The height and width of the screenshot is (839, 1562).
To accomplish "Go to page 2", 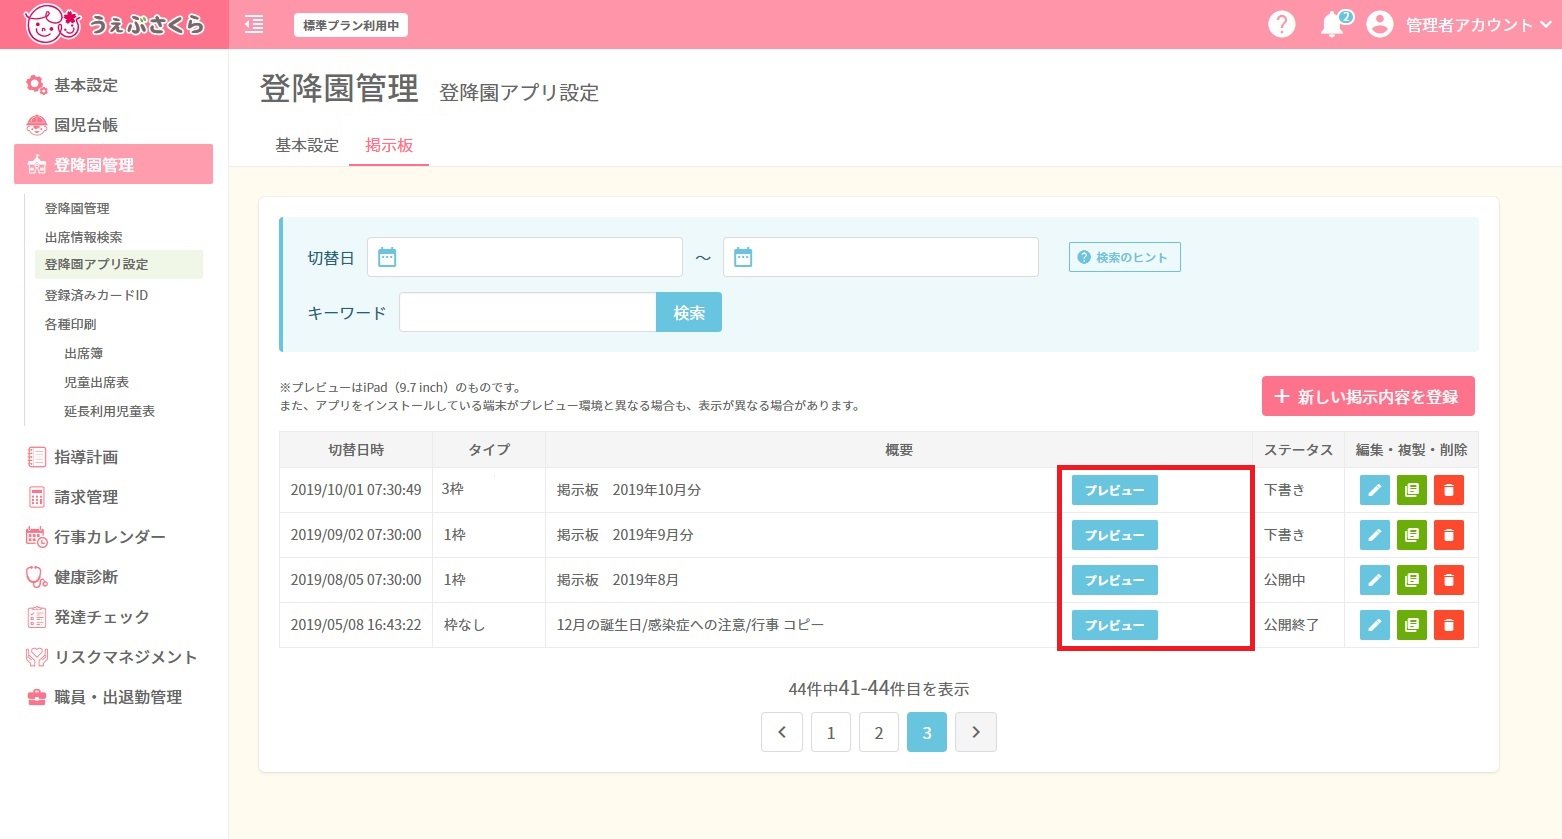I will pos(879,732).
